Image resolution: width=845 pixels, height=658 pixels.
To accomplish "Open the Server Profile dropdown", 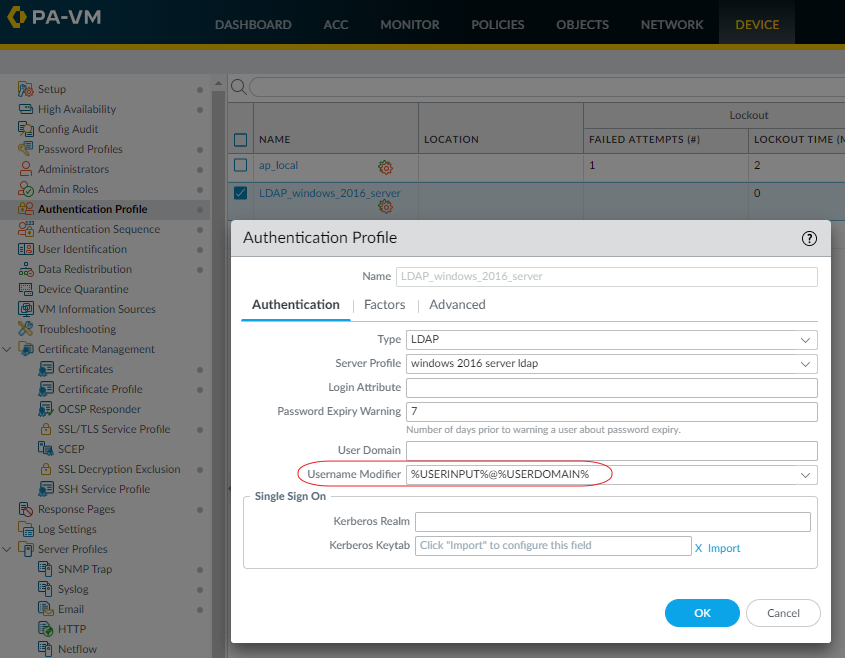I will tap(611, 363).
